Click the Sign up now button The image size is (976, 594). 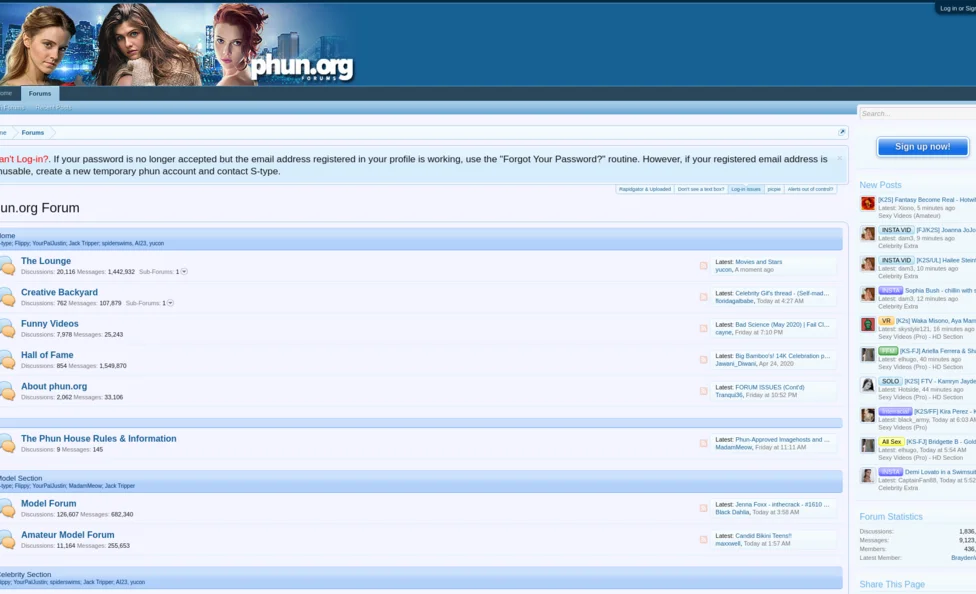922,147
